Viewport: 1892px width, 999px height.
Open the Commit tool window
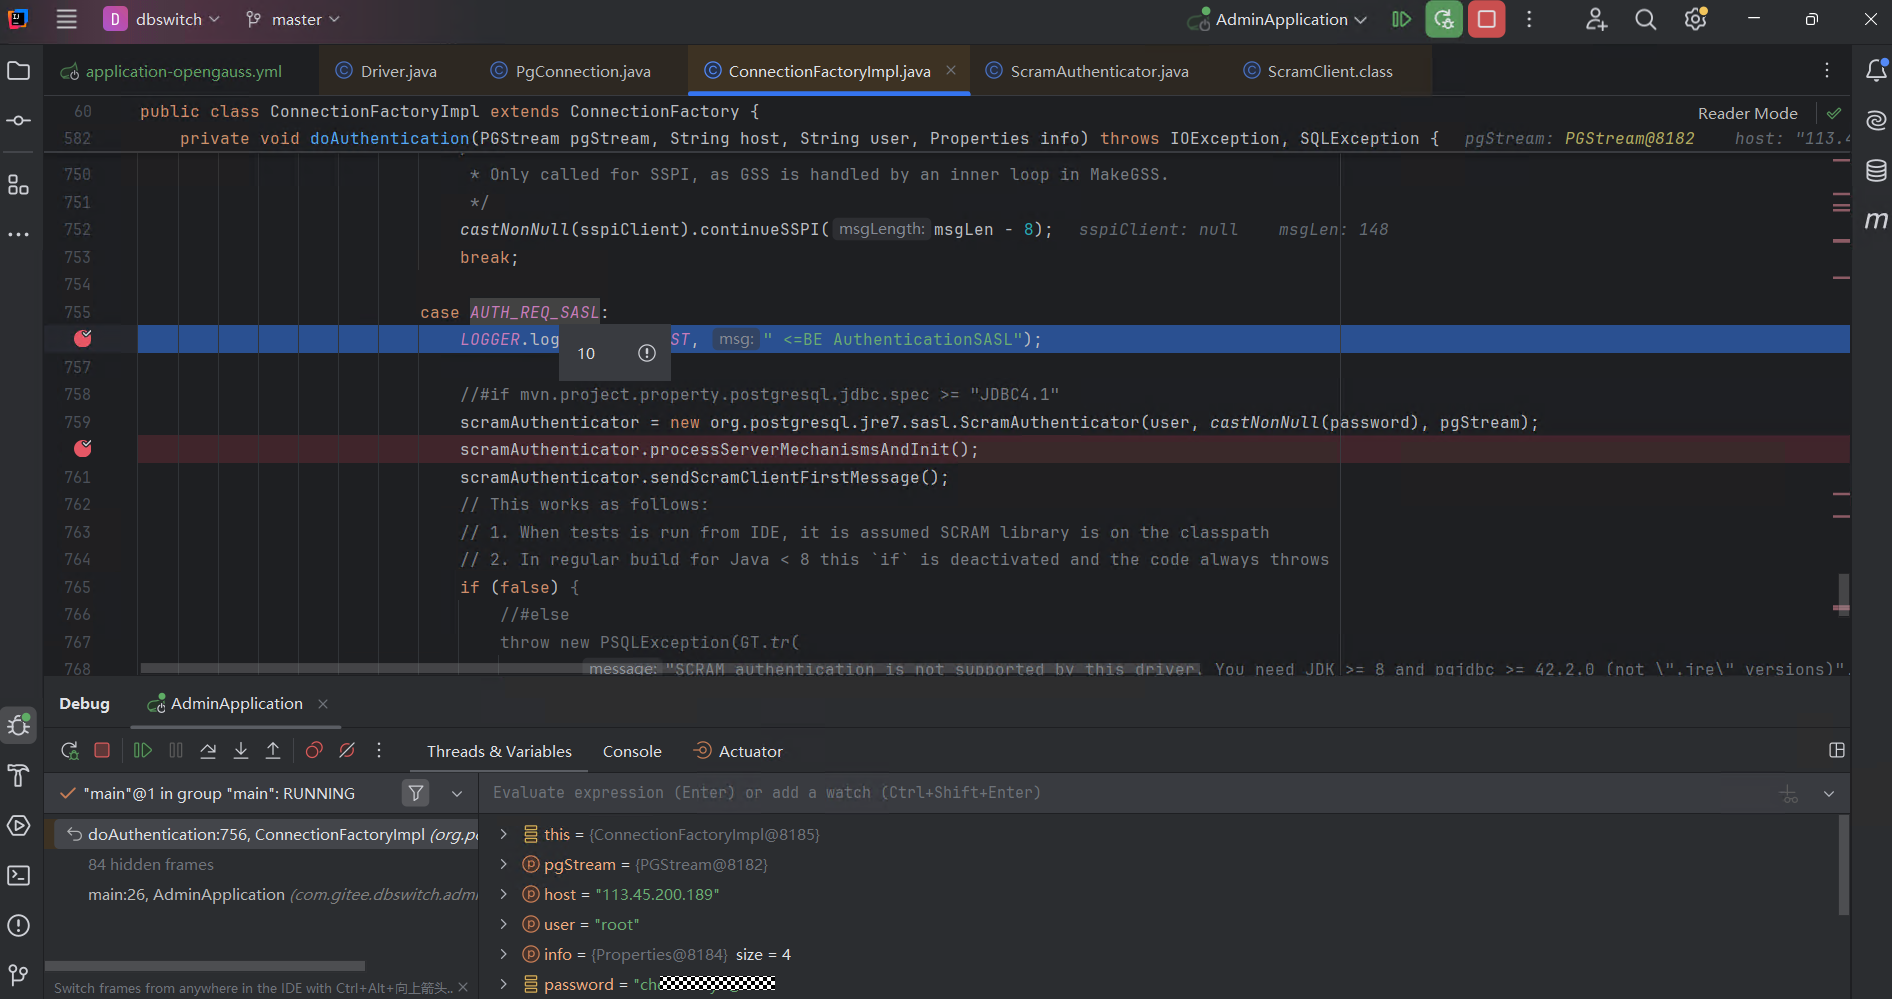point(19,121)
